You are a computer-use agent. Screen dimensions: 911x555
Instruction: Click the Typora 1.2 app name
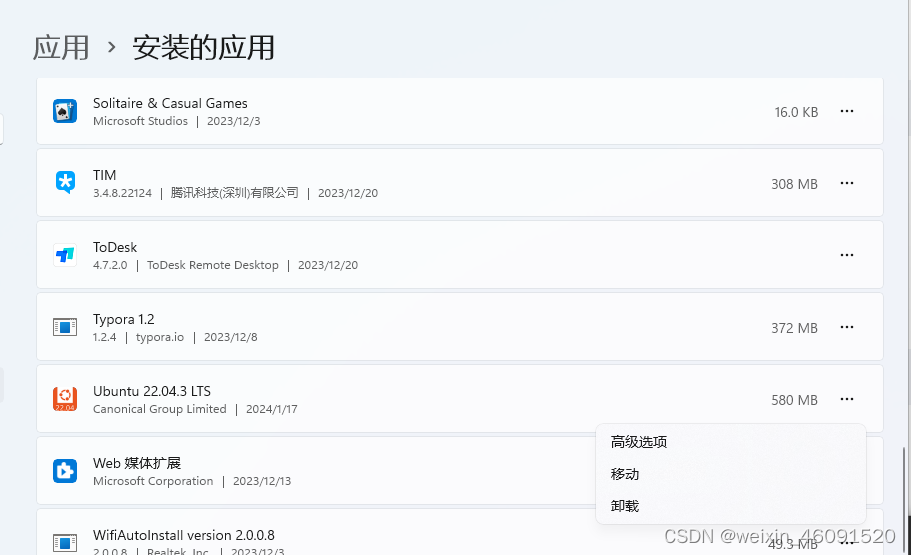124,319
